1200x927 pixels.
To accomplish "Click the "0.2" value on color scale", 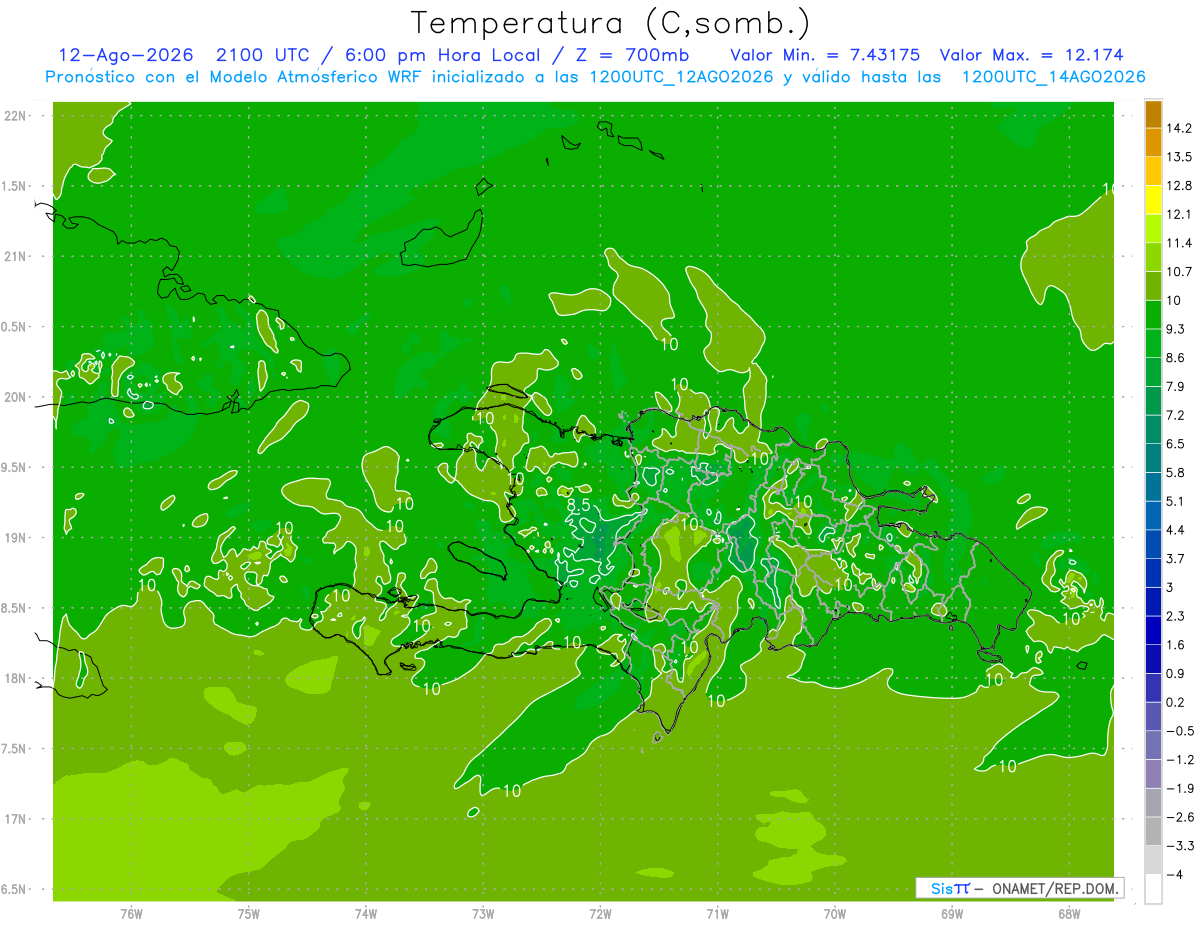I will 1177,702.
